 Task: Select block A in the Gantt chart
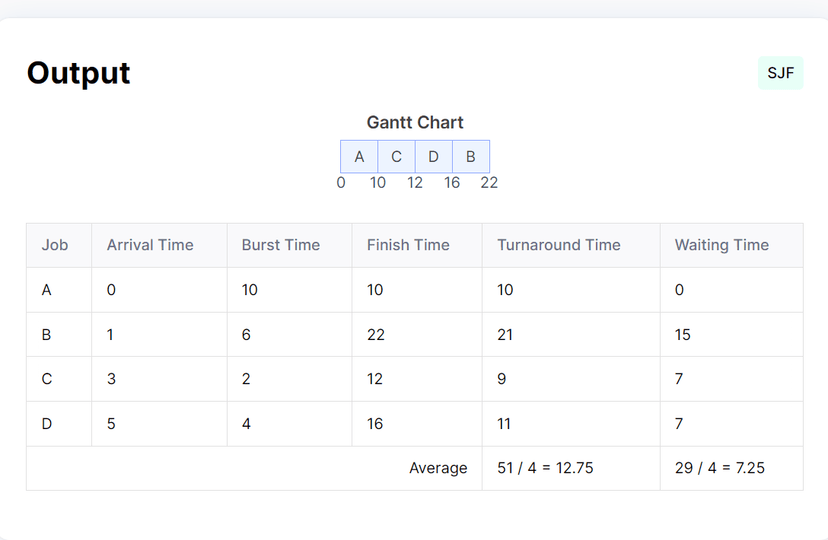click(359, 157)
